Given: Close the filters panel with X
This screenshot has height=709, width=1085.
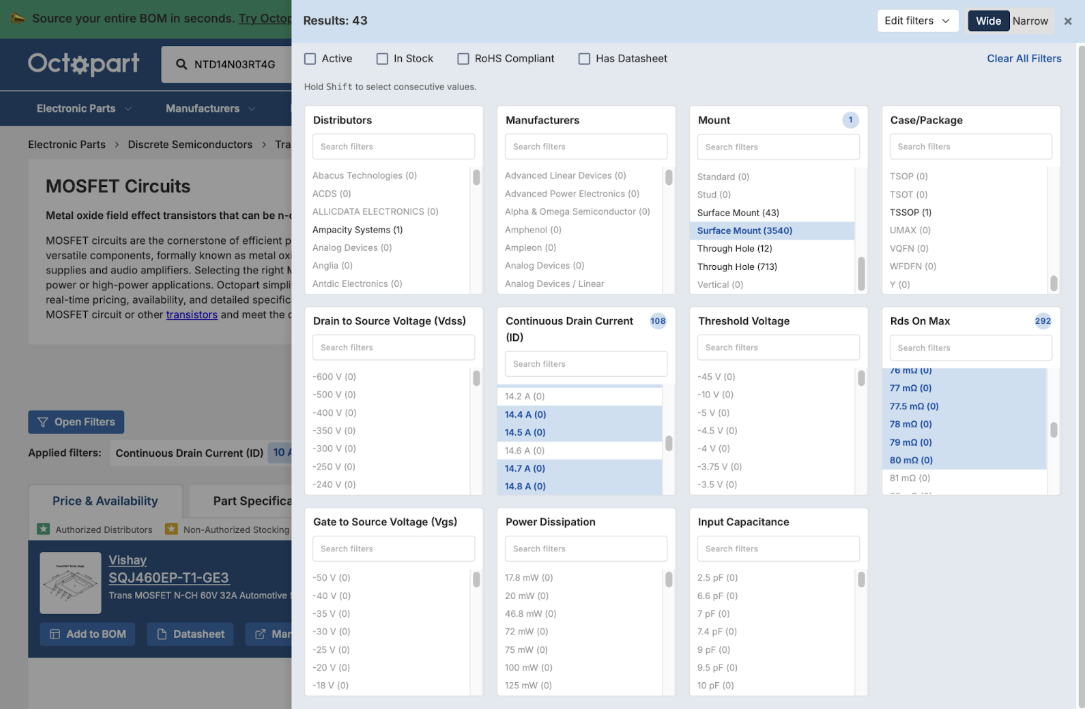Looking at the screenshot, I should pos(1068,21).
